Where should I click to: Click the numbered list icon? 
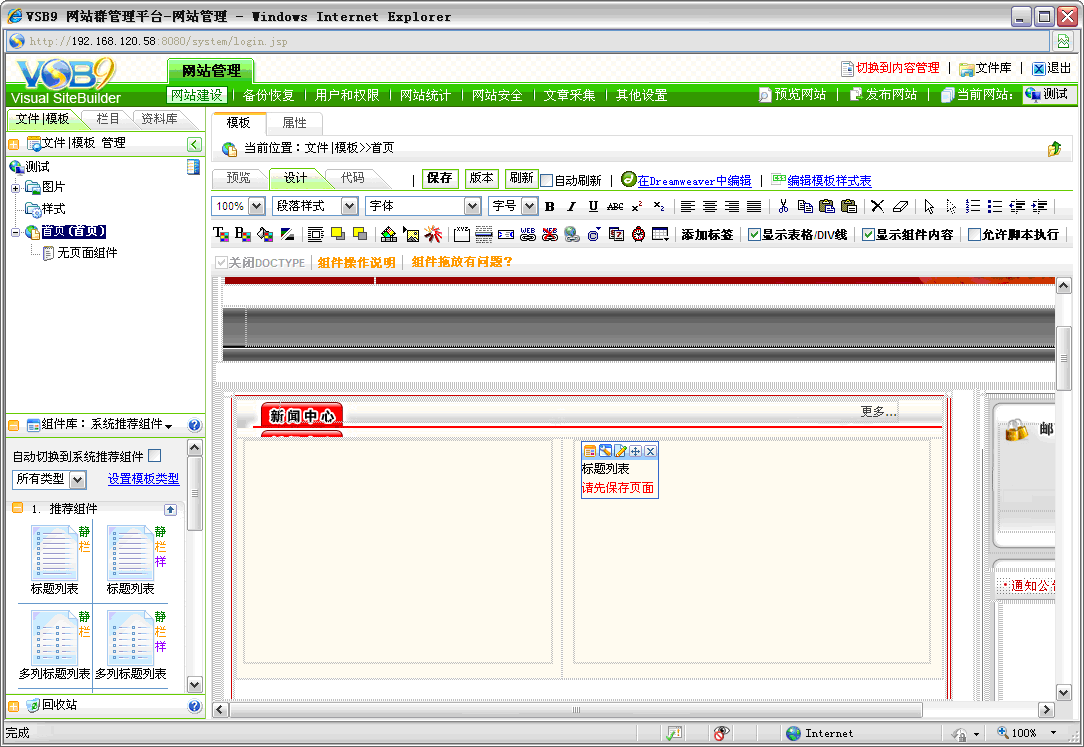pyautogui.click(x=973, y=206)
